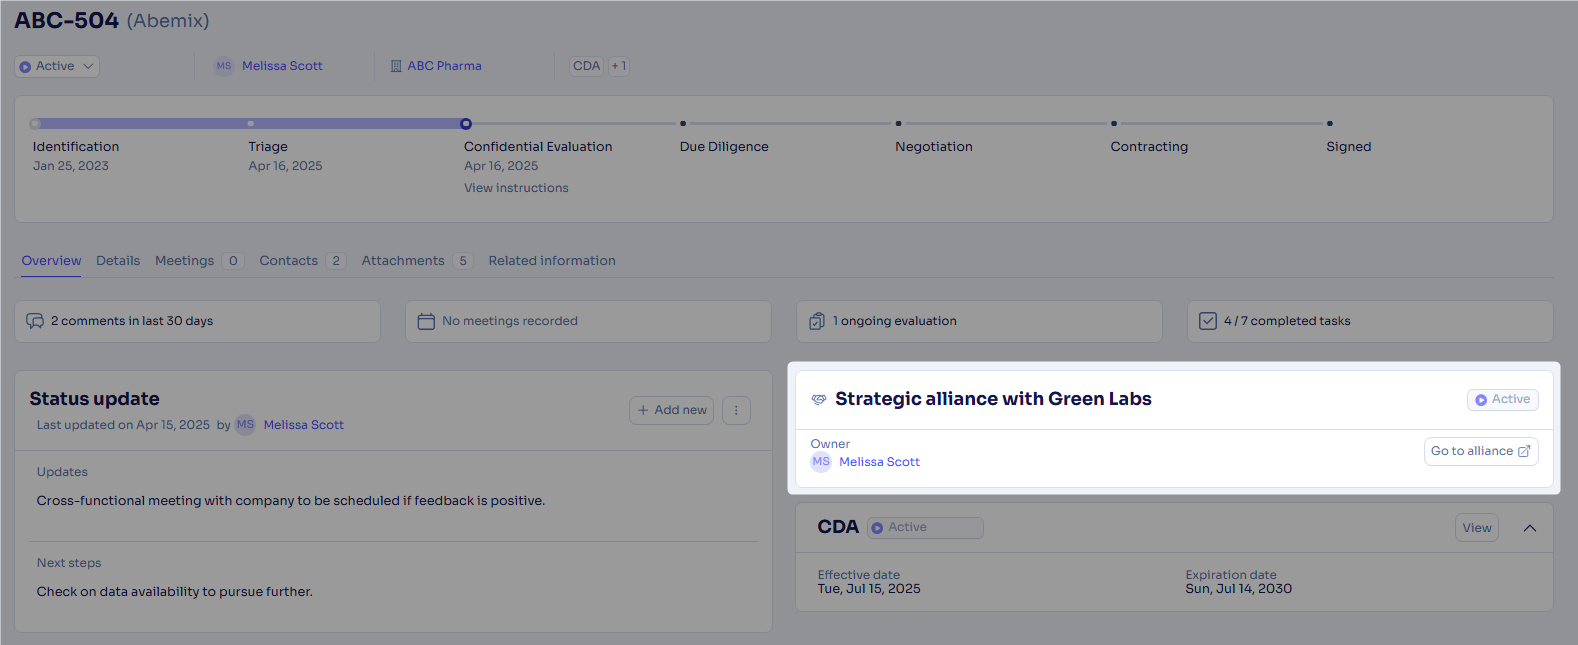Select the Identification stage marker
Viewport: 1578px width, 645px height.
tap(36, 124)
